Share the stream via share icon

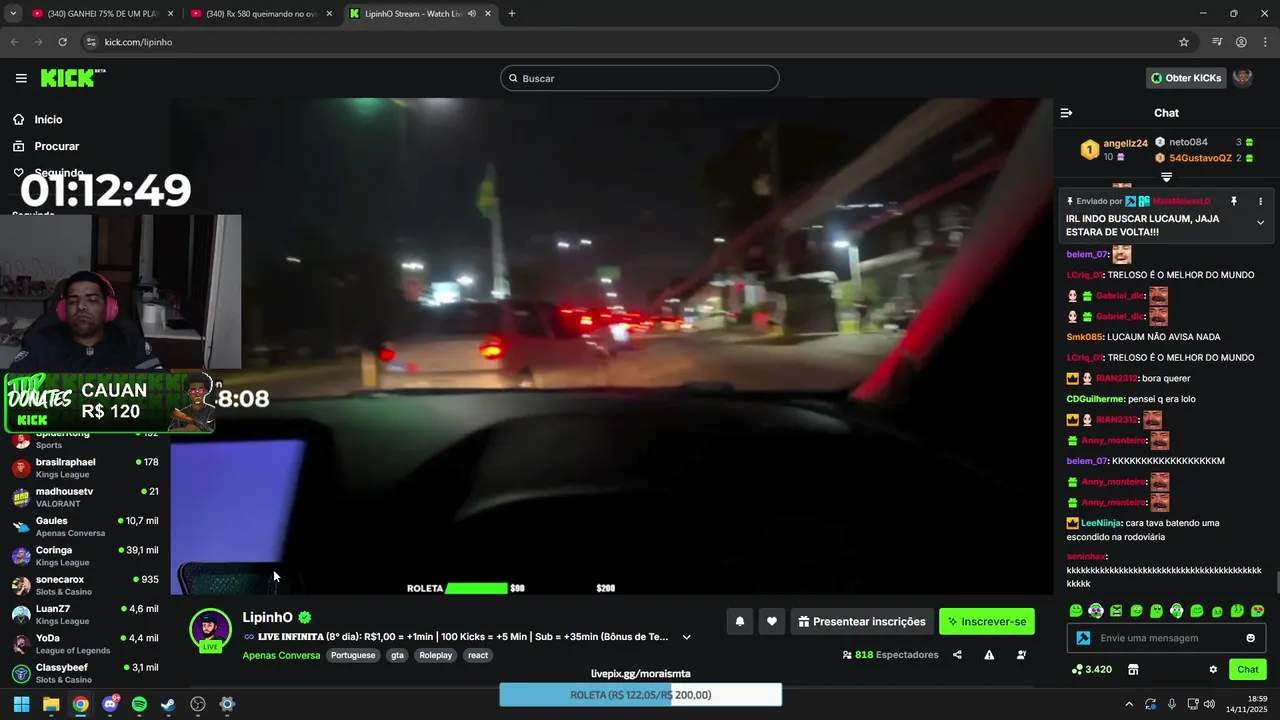click(x=957, y=655)
